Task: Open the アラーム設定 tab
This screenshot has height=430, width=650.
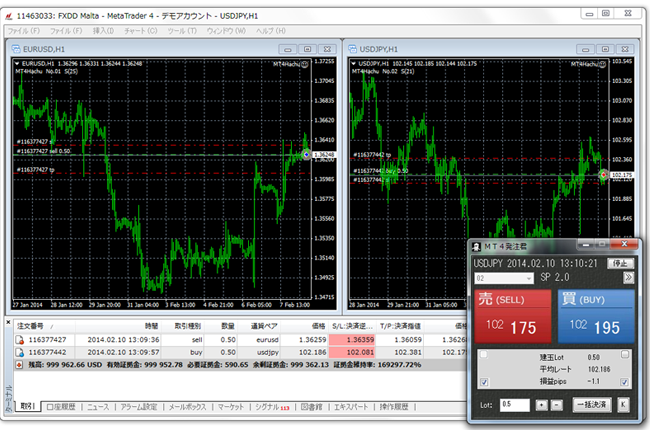Action: click(x=139, y=407)
